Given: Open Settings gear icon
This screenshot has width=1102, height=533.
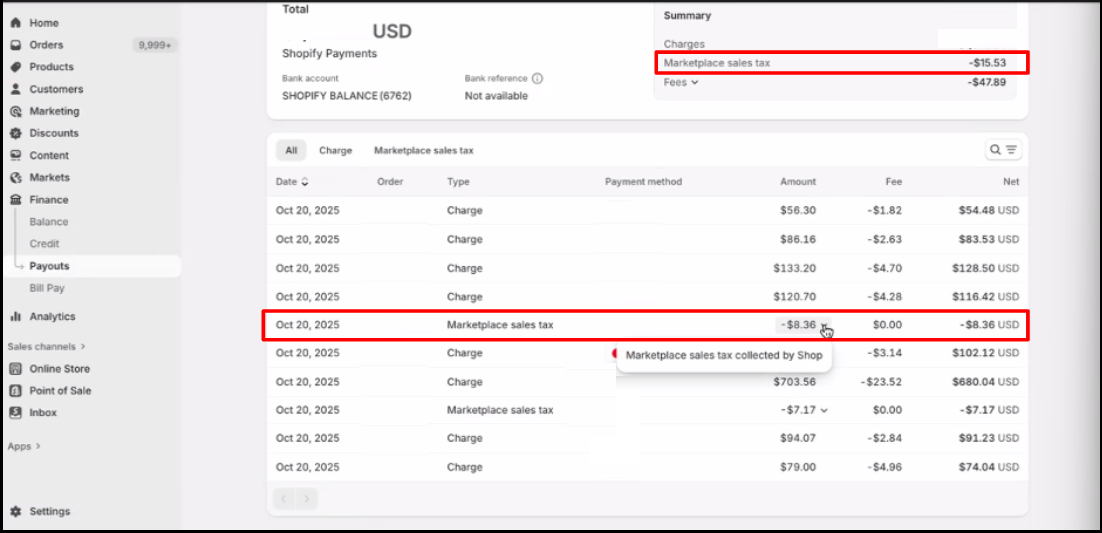Looking at the screenshot, I should 16,511.
